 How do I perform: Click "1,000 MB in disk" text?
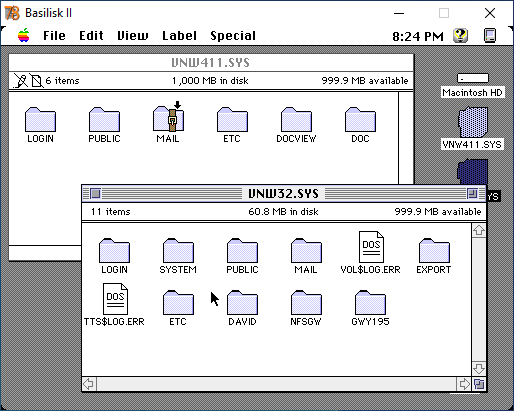pyautogui.click(x=210, y=81)
